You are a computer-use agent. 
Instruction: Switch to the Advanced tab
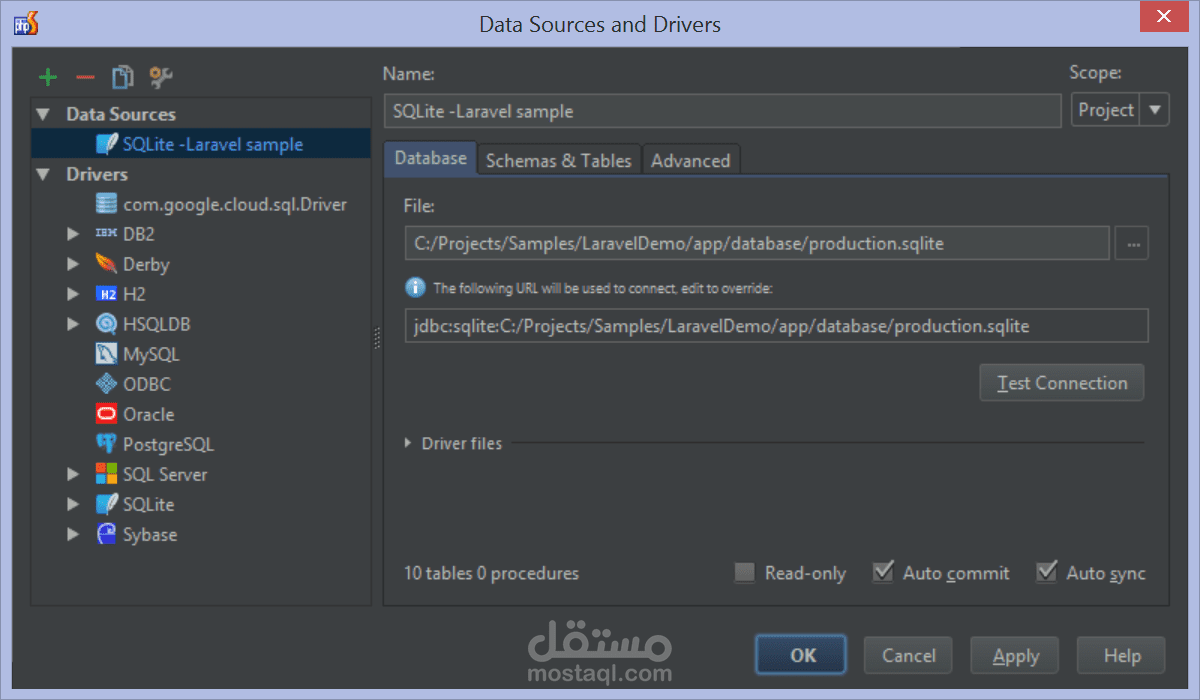point(690,160)
